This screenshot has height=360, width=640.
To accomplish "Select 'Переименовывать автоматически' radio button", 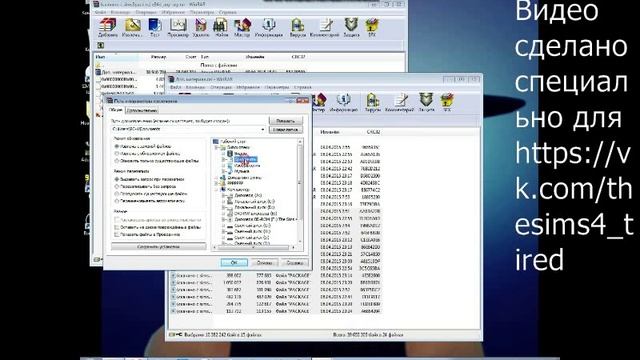I will pos(117,201).
